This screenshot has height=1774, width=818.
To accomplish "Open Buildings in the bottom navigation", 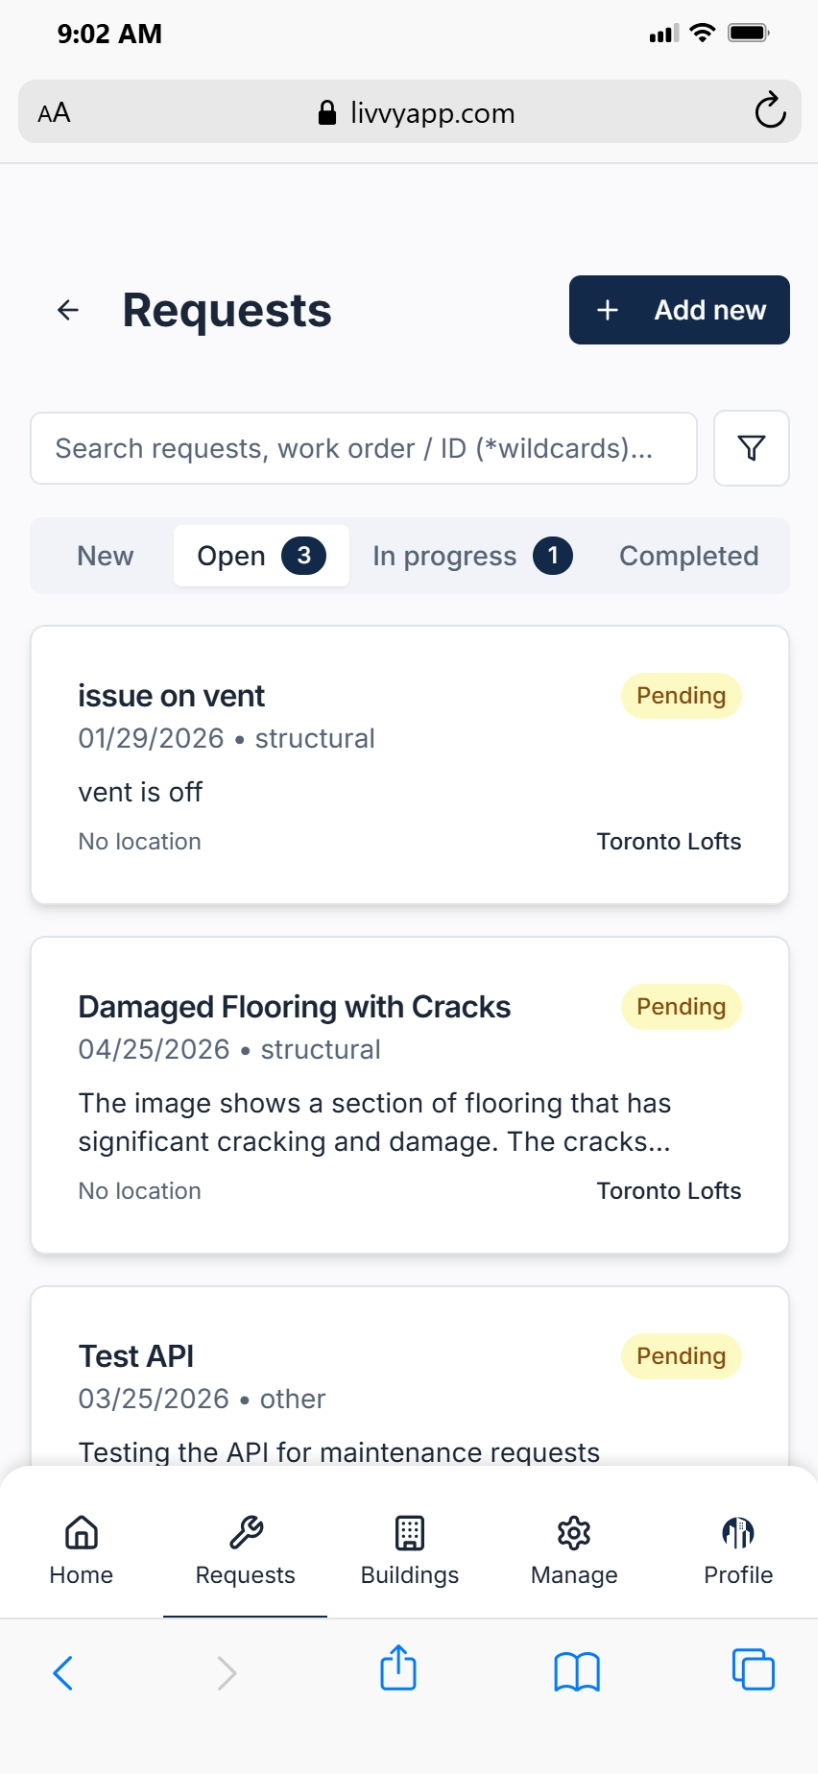I will [409, 1549].
